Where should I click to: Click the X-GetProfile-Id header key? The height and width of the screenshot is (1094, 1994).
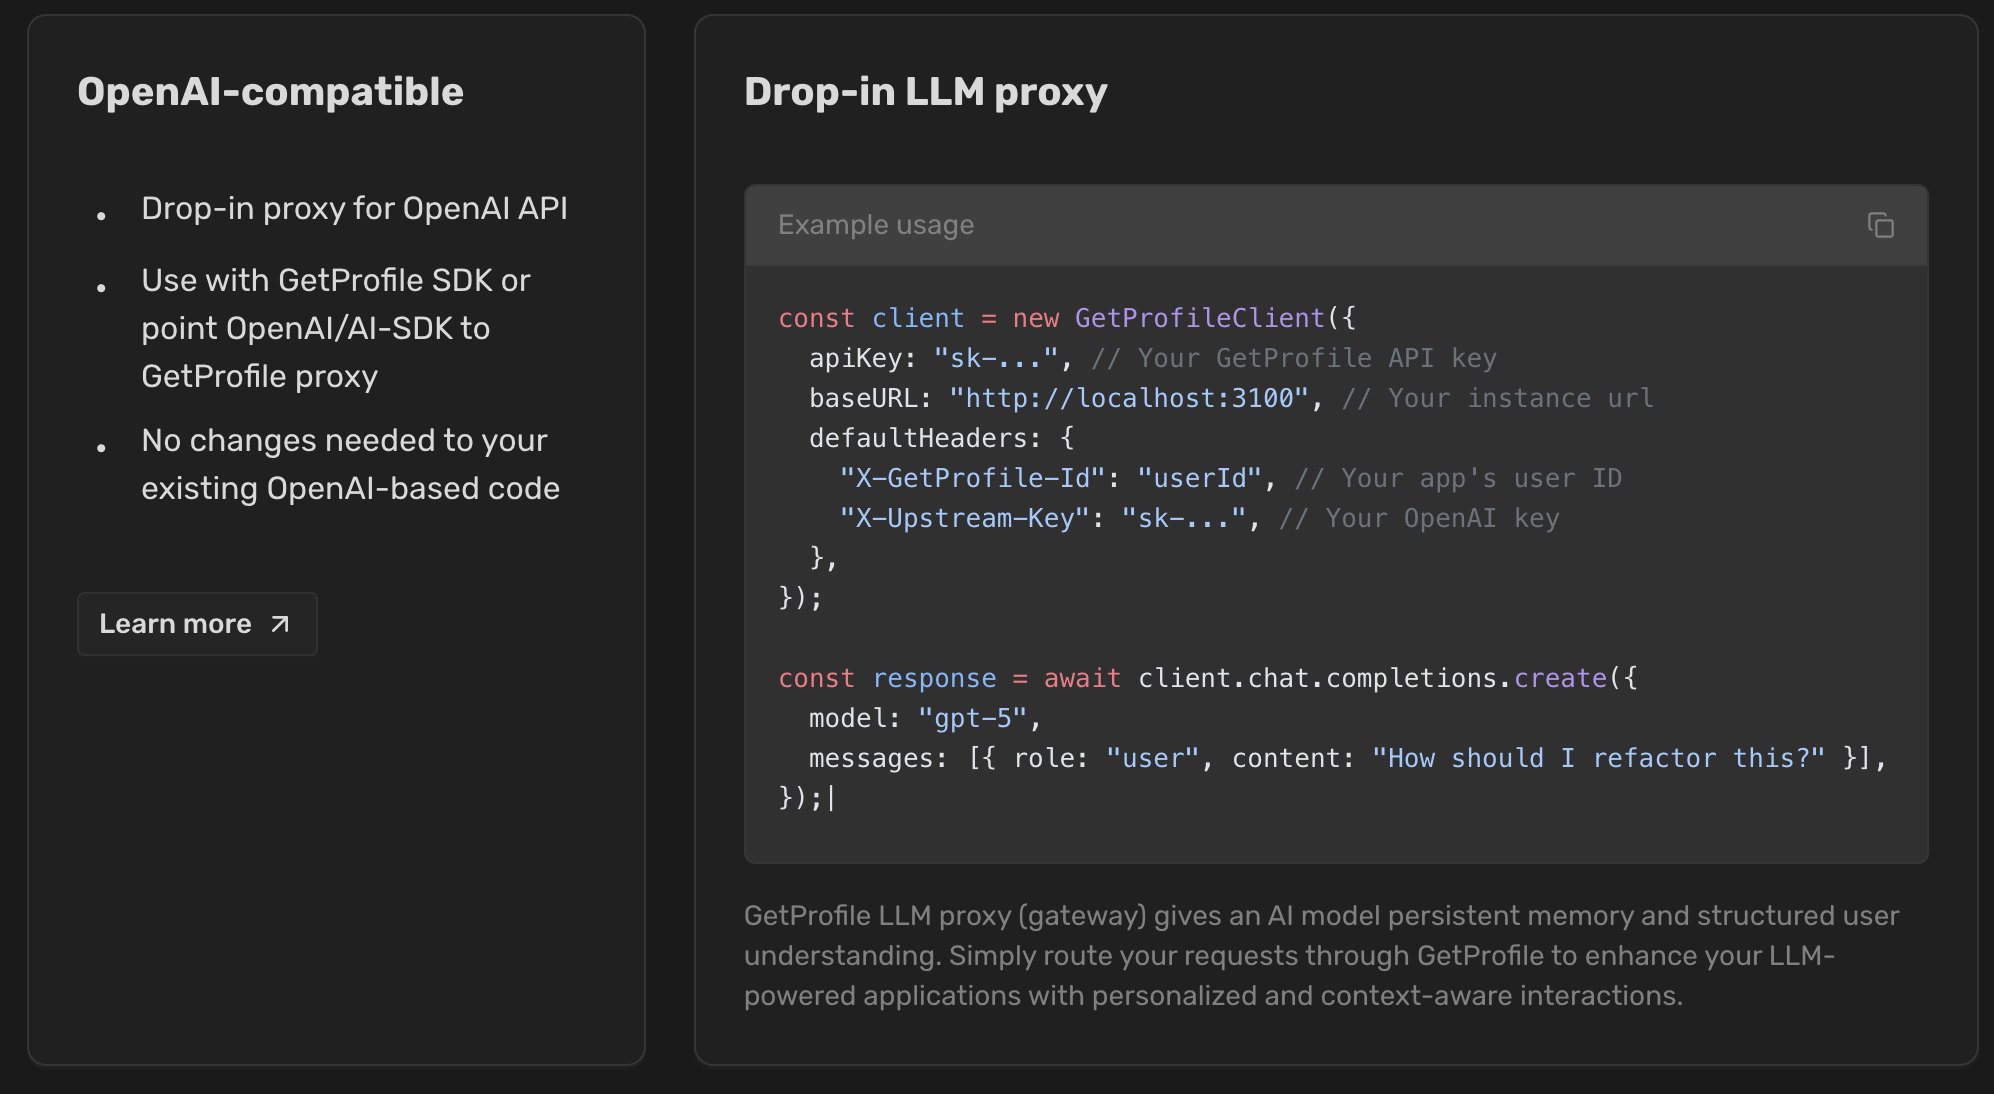(972, 478)
